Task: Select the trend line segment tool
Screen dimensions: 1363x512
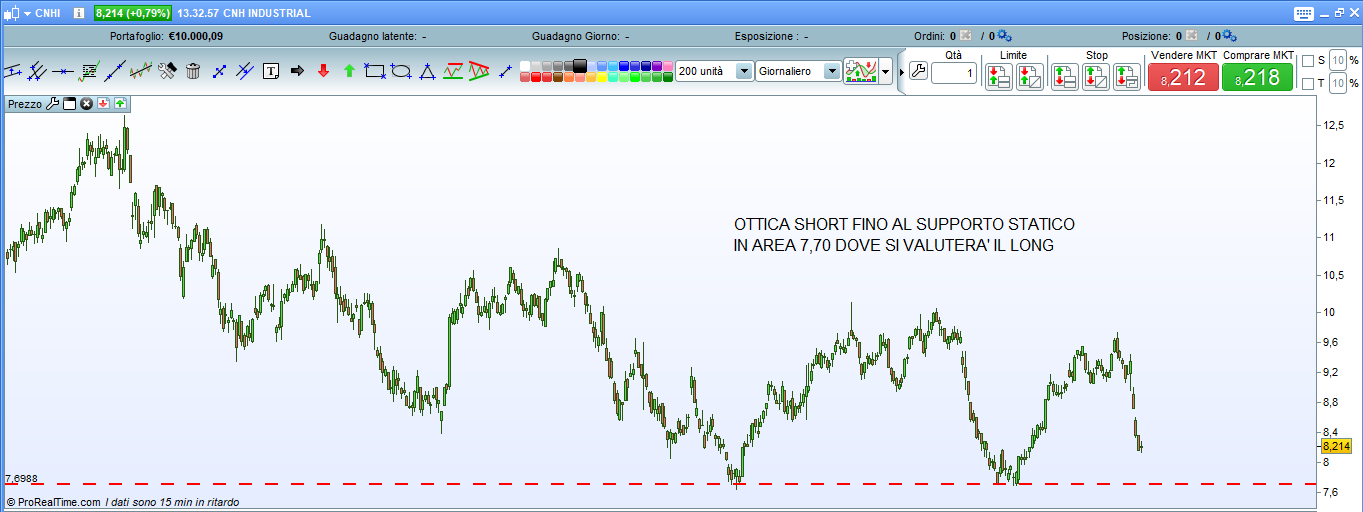Action: click(115, 71)
